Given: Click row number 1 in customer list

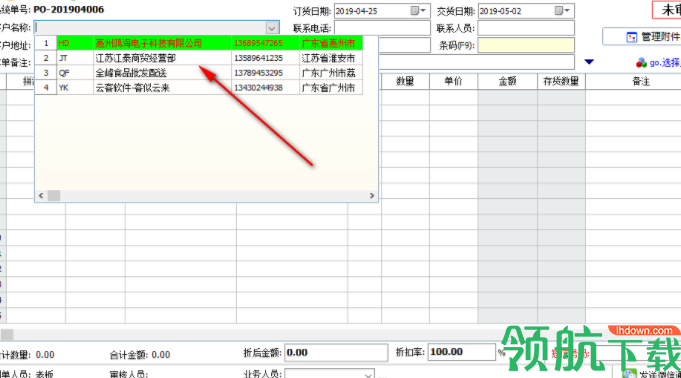Looking at the screenshot, I should pos(46,43).
